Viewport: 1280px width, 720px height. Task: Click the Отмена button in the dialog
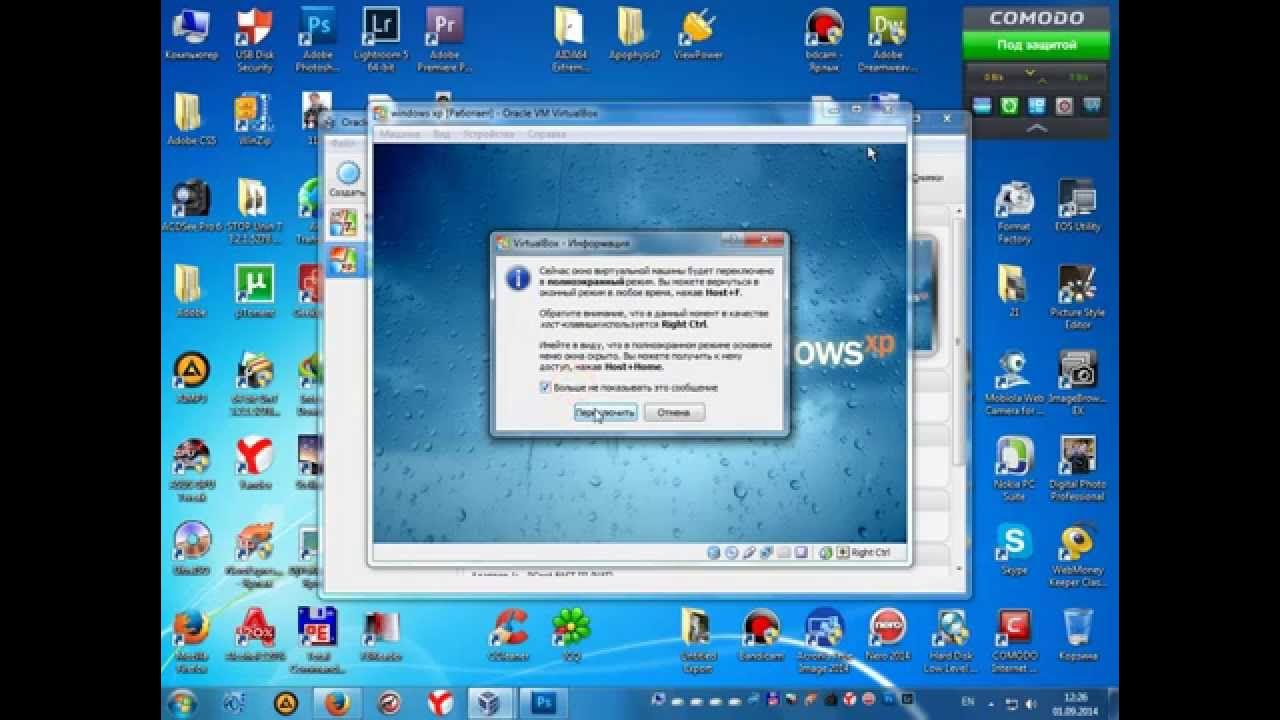pyautogui.click(x=673, y=412)
